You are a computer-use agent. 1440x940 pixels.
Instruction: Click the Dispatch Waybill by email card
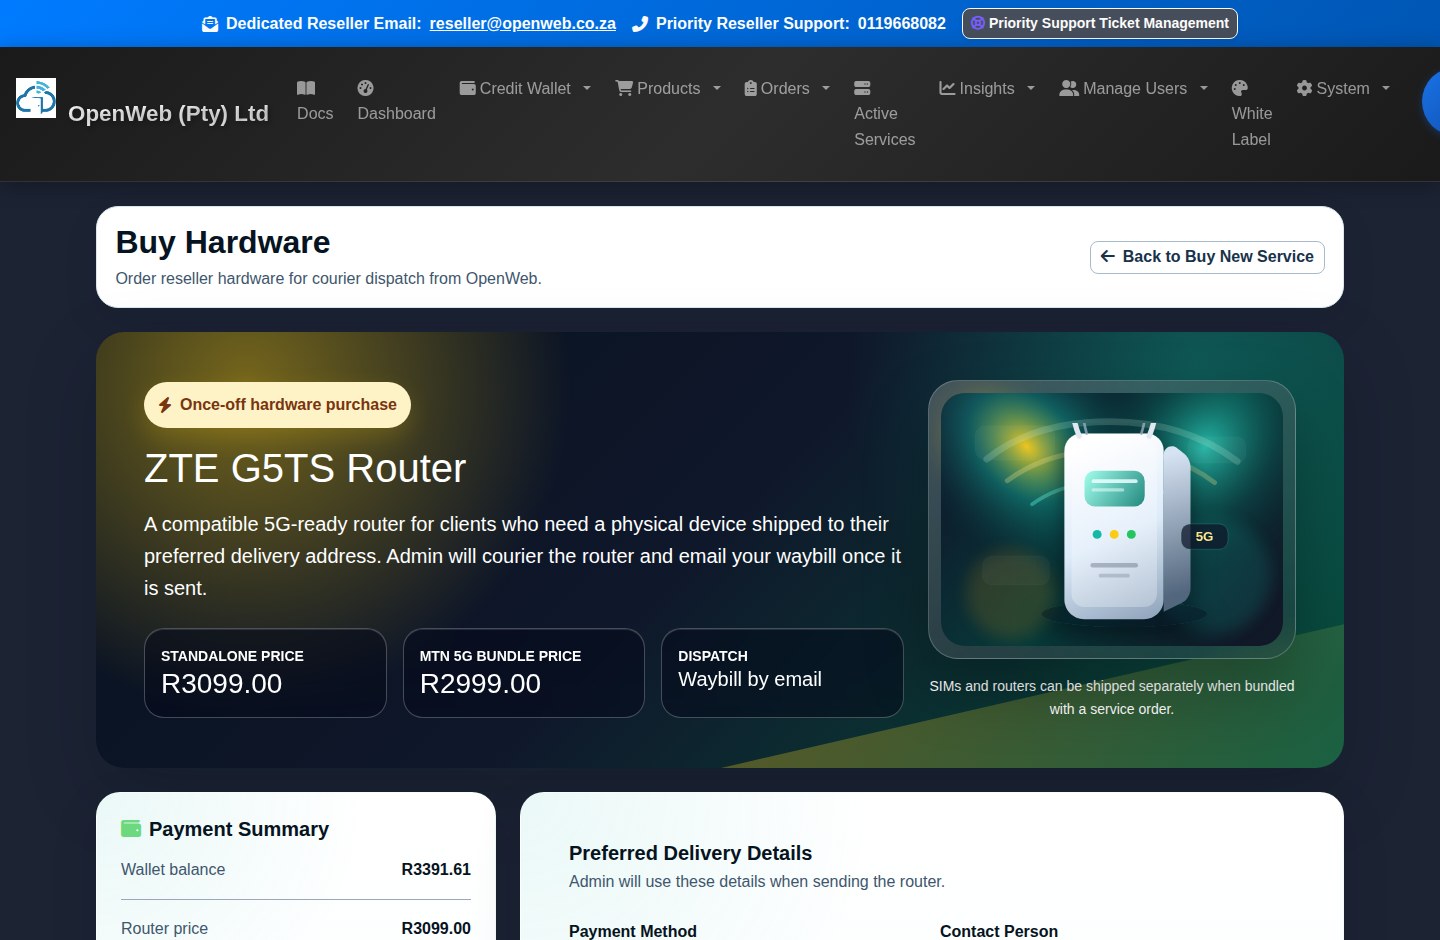click(x=782, y=673)
